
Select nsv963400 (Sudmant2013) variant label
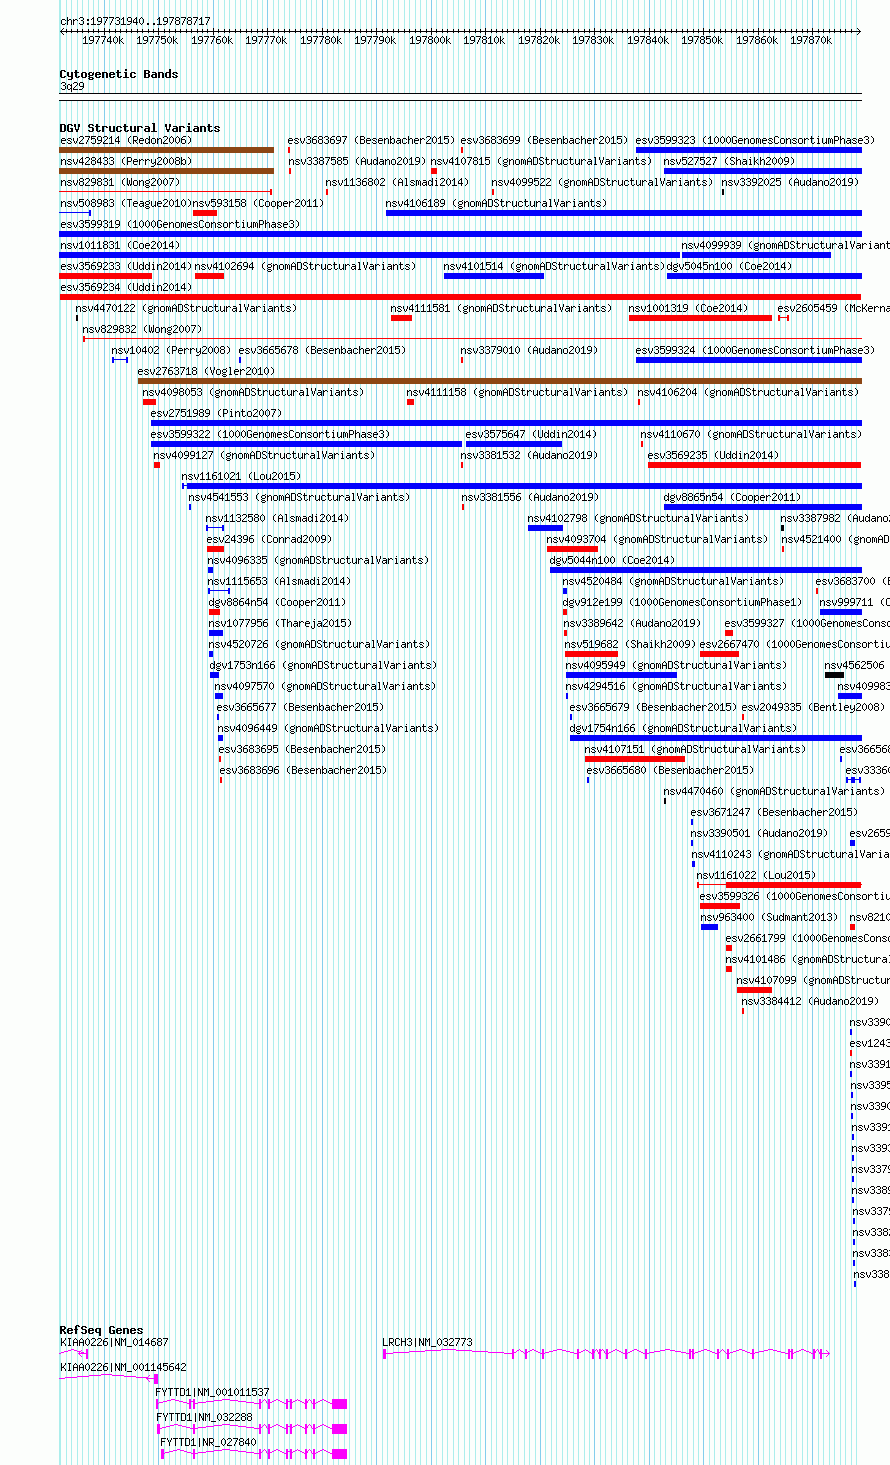click(x=769, y=917)
